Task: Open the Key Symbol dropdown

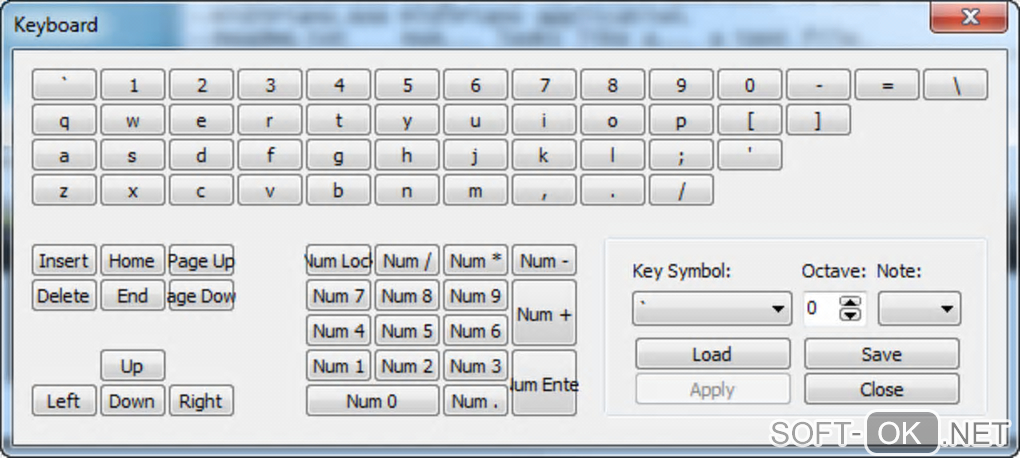Action: pos(712,309)
